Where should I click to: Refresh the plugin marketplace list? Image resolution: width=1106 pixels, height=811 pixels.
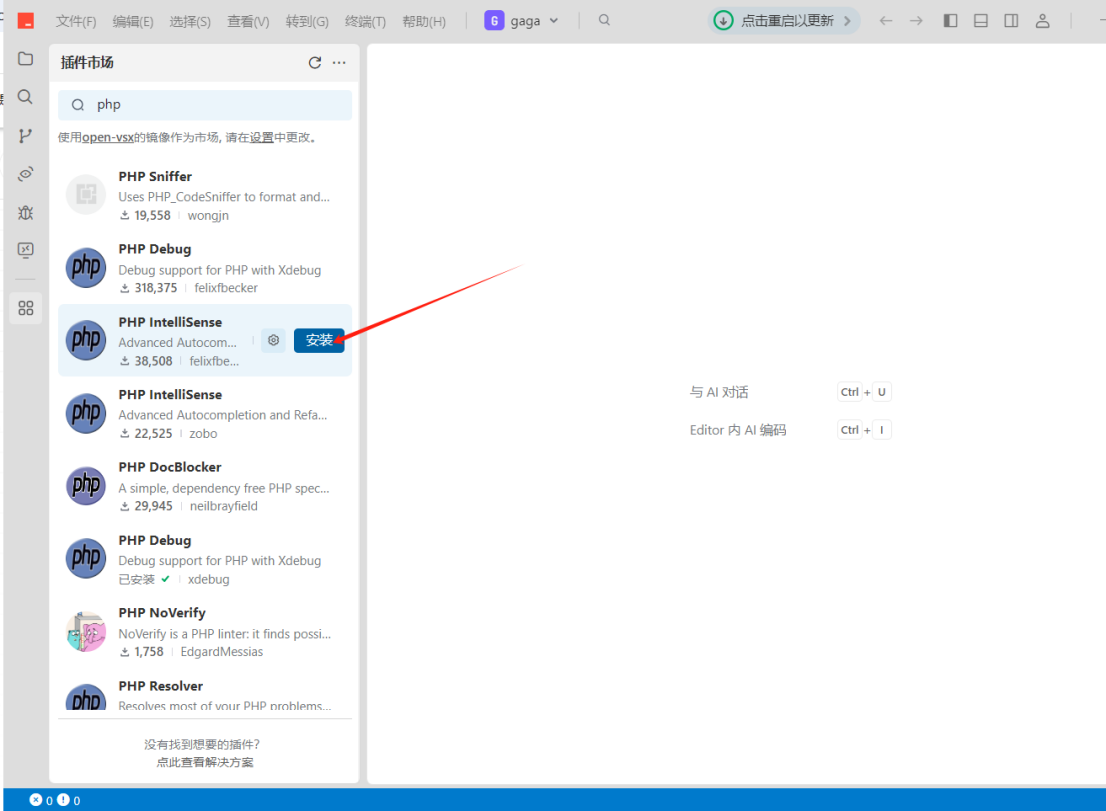(x=315, y=63)
